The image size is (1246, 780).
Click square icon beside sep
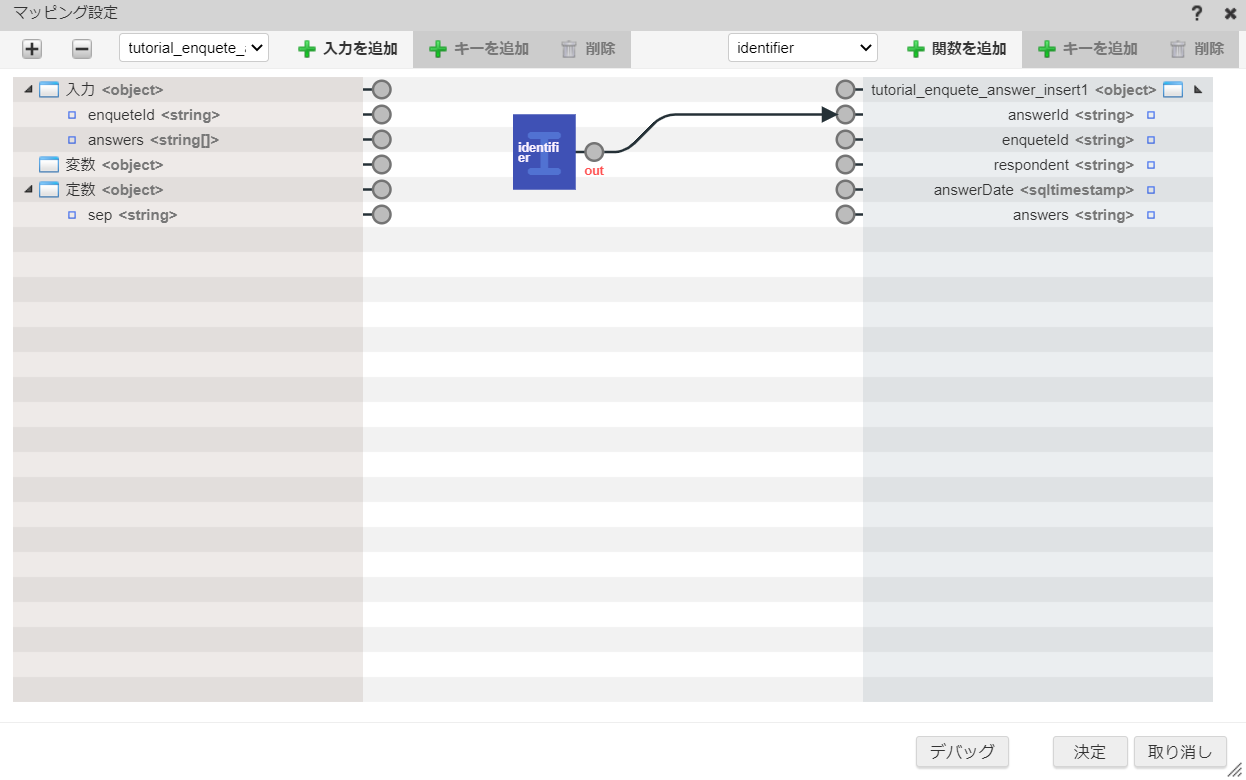pyautogui.click(x=72, y=215)
